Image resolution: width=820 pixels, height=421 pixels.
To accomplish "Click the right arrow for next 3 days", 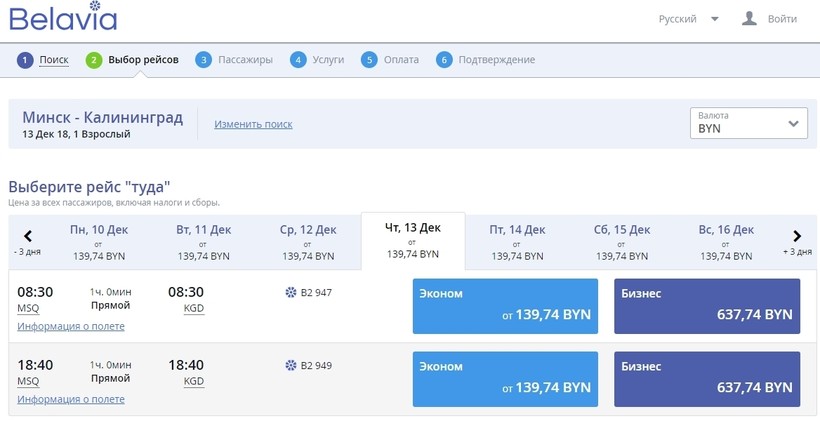I will (797, 237).
